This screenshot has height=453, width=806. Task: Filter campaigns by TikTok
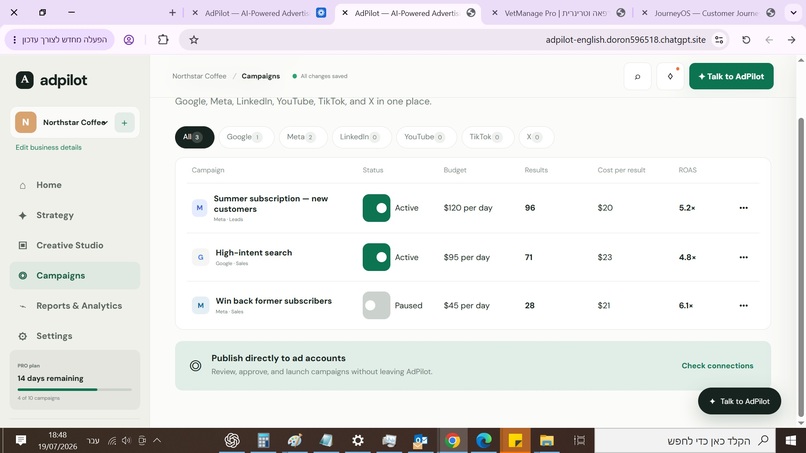487,137
